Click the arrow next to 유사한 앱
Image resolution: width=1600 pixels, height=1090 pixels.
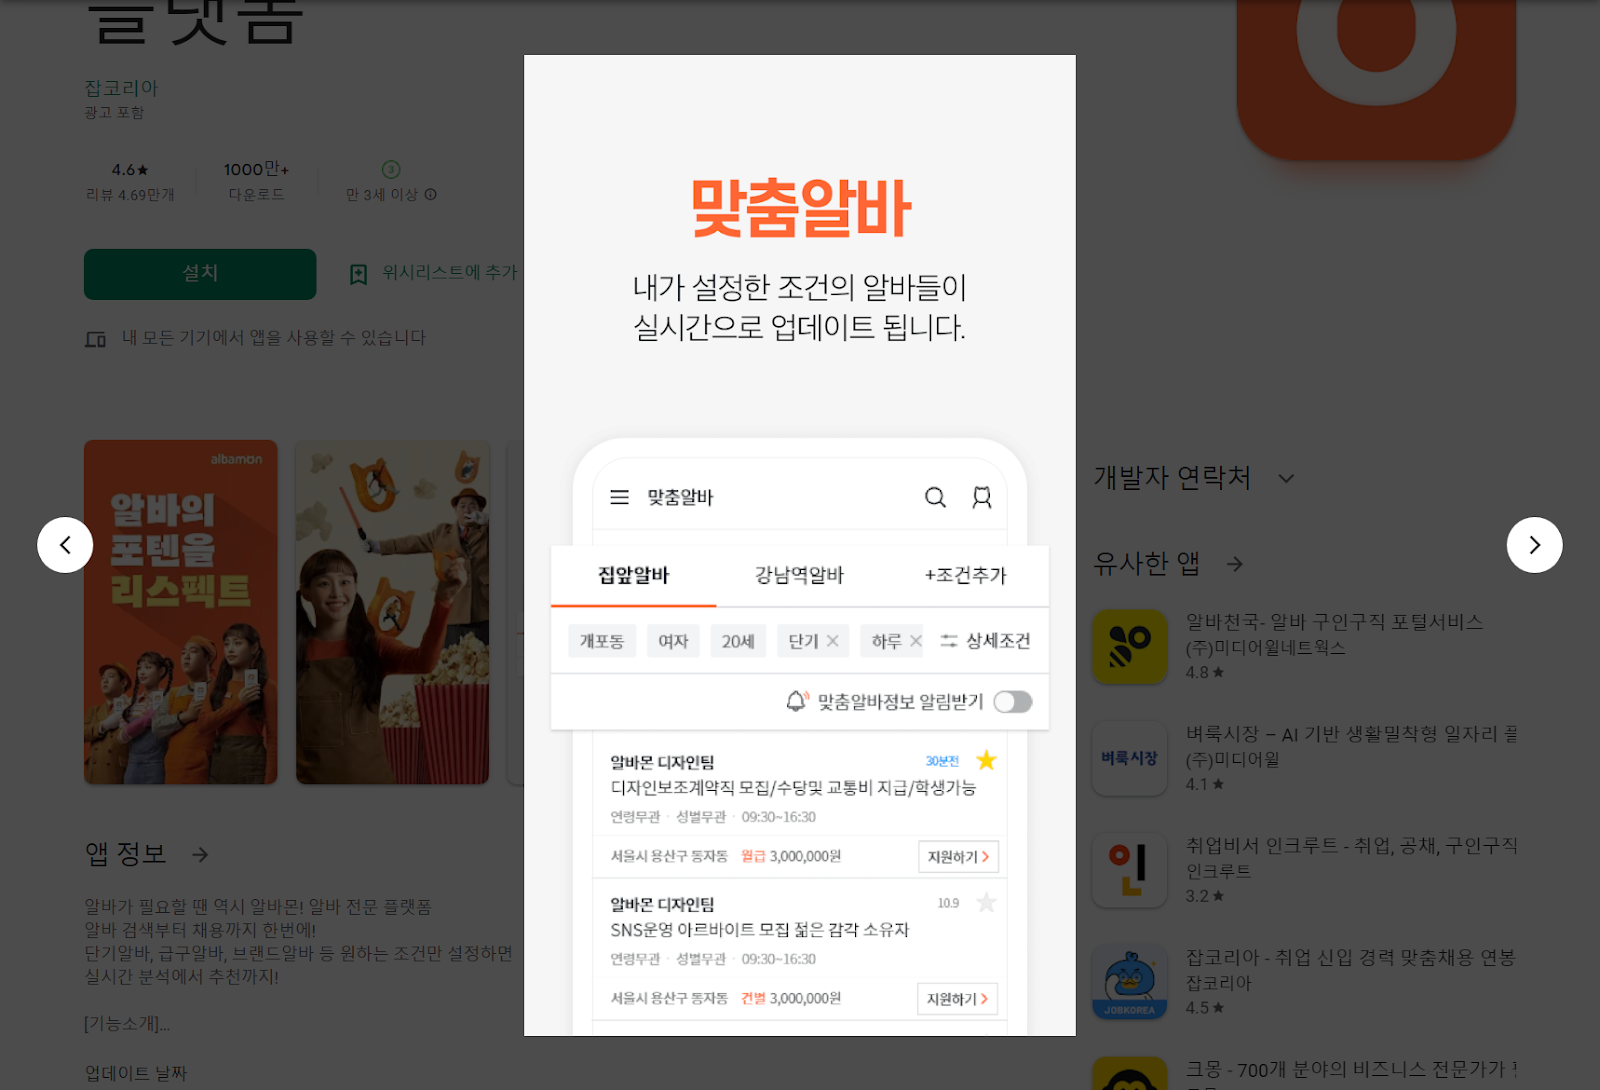[1235, 564]
